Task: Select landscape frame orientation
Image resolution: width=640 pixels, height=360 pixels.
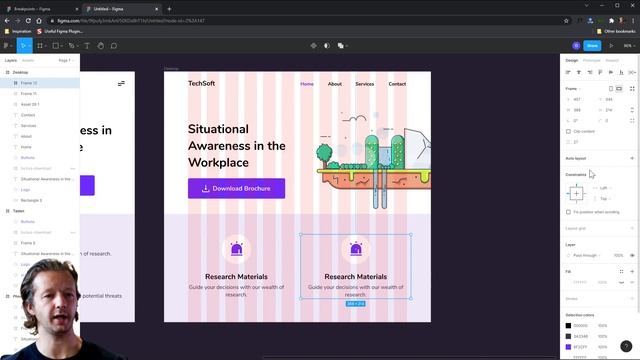Action: tap(619, 89)
